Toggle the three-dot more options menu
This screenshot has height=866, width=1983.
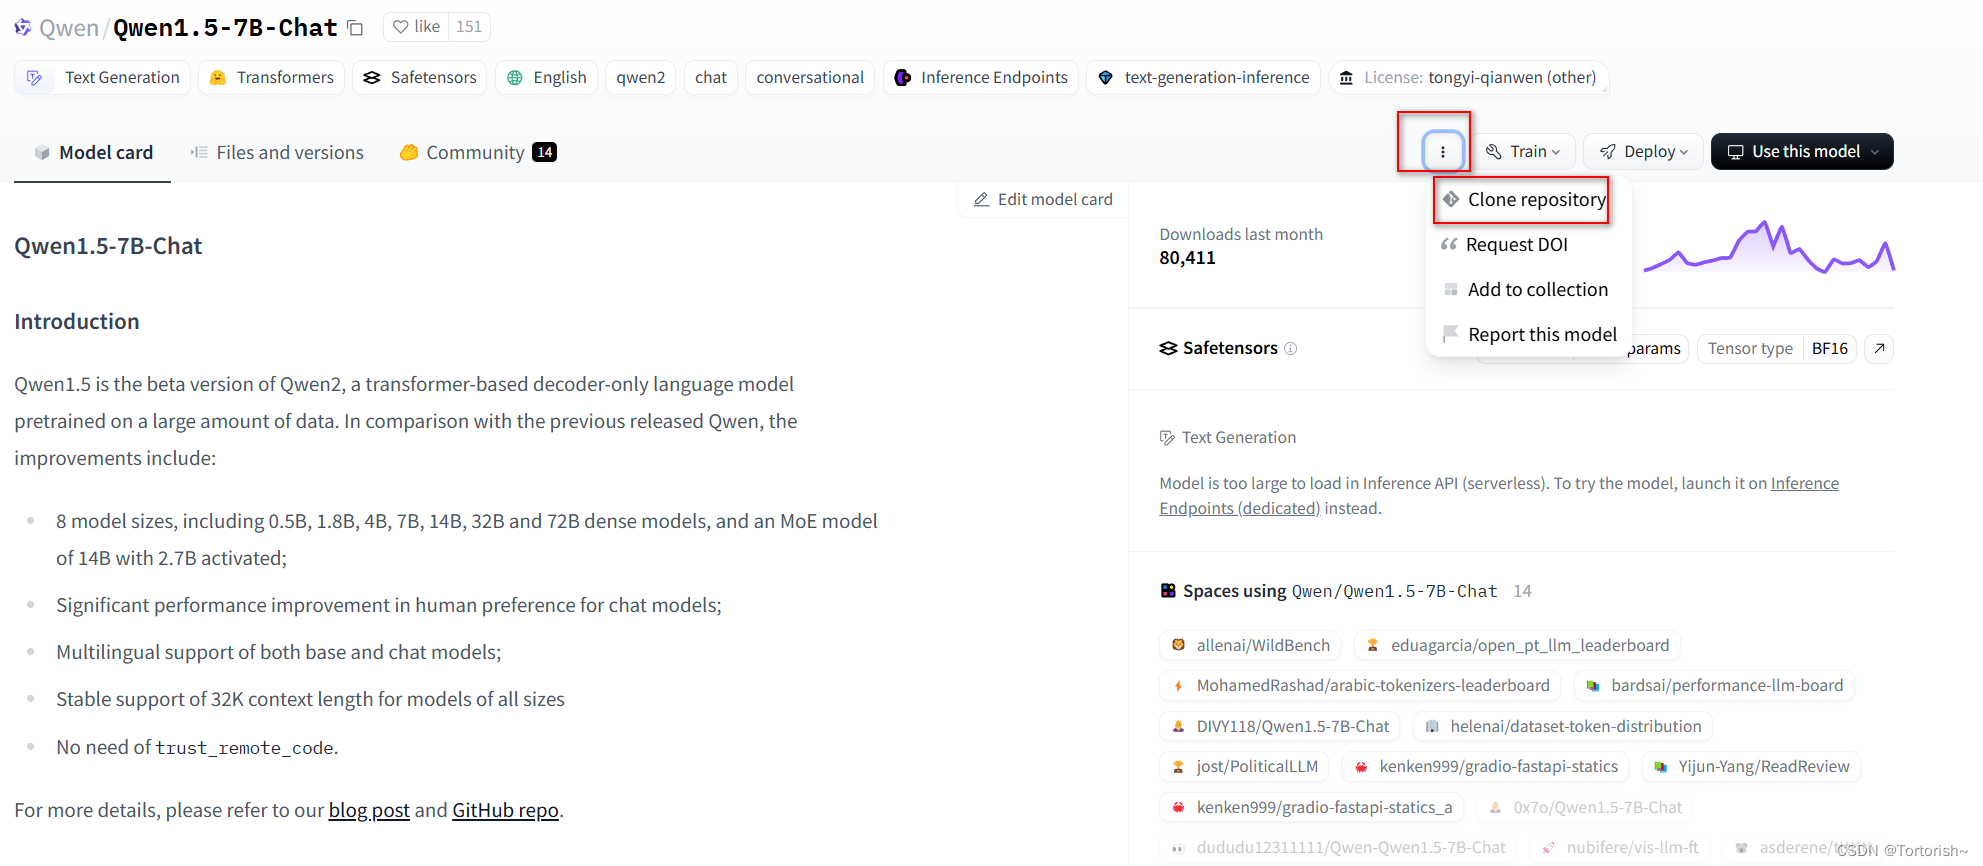(1443, 152)
